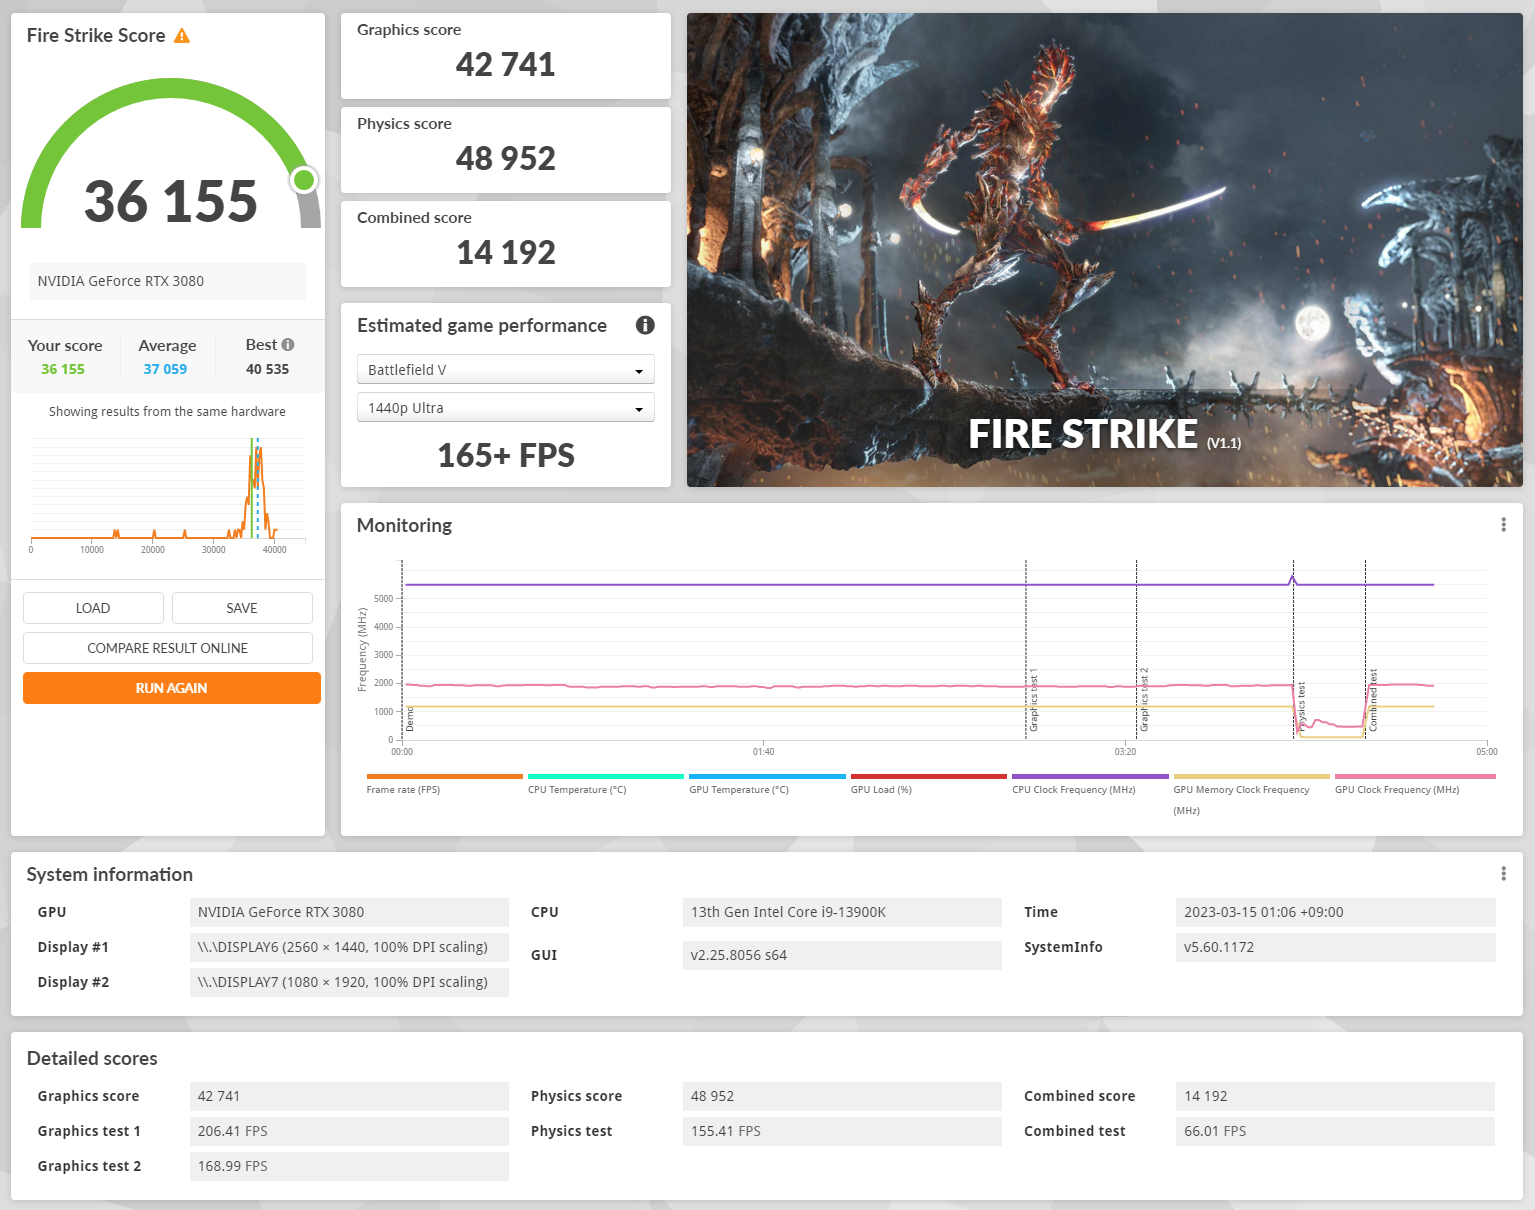Click the score gauge green indicator knob
This screenshot has width=1535, height=1210.
[x=304, y=180]
